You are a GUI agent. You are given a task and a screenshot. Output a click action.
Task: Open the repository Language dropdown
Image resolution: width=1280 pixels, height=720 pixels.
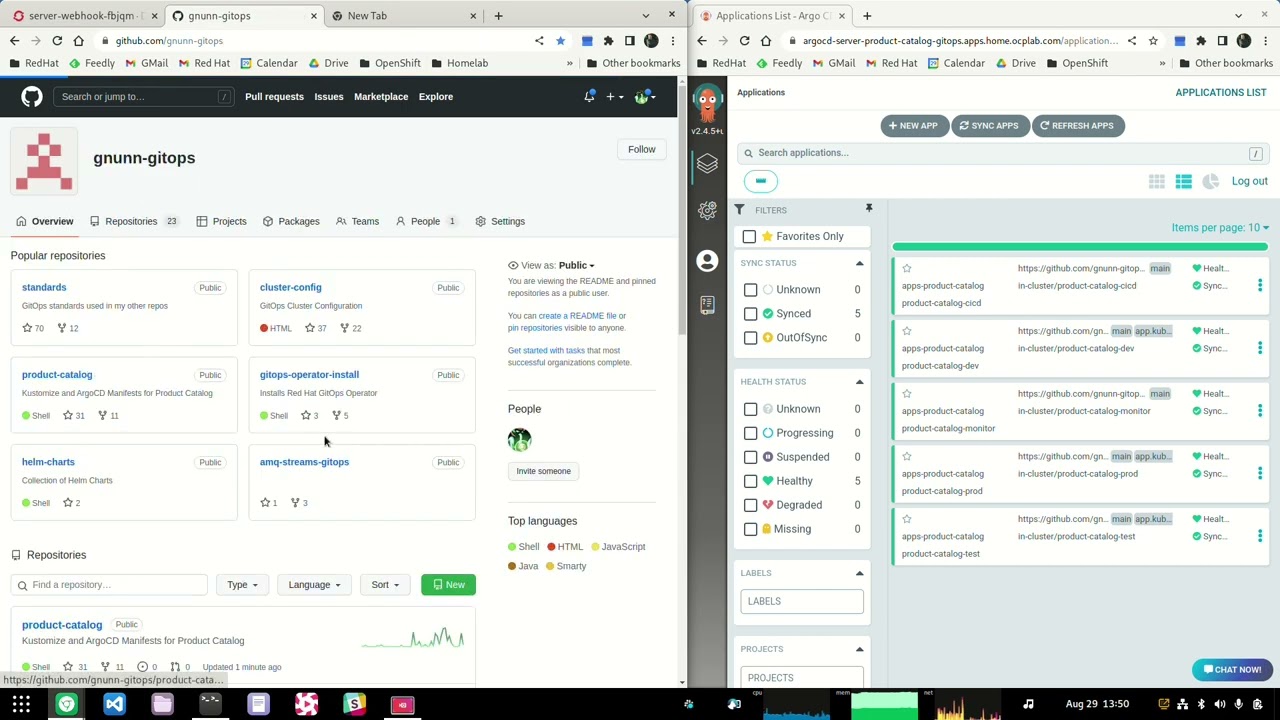pos(315,584)
